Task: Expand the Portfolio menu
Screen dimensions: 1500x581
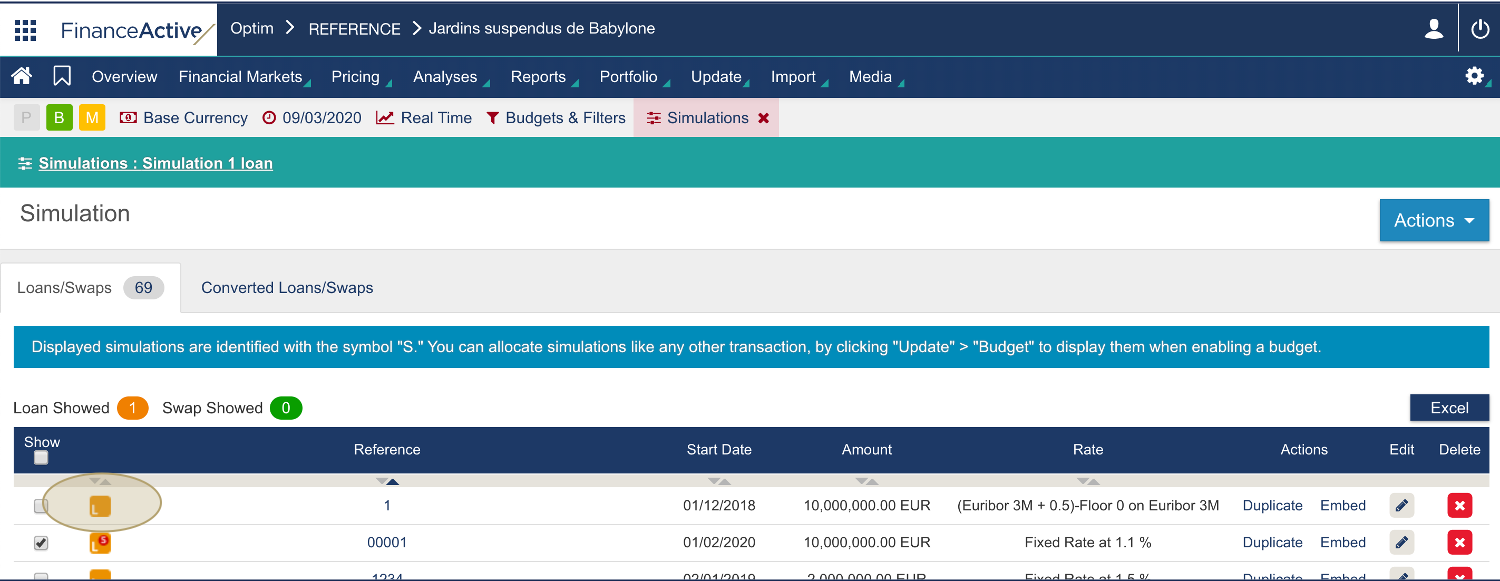Action: click(x=629, y=77)
